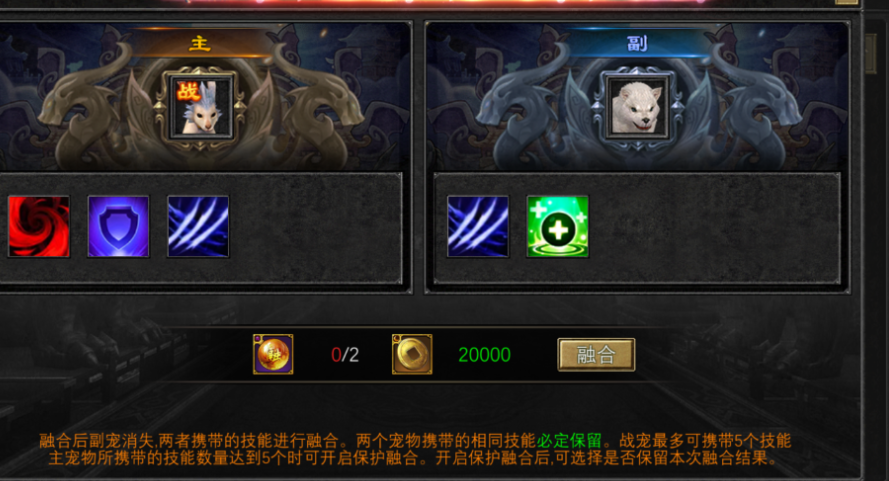Viewport: 889px width, 481px height.
Task: Click the gold coin currency icon
Action: coord(412,354)
